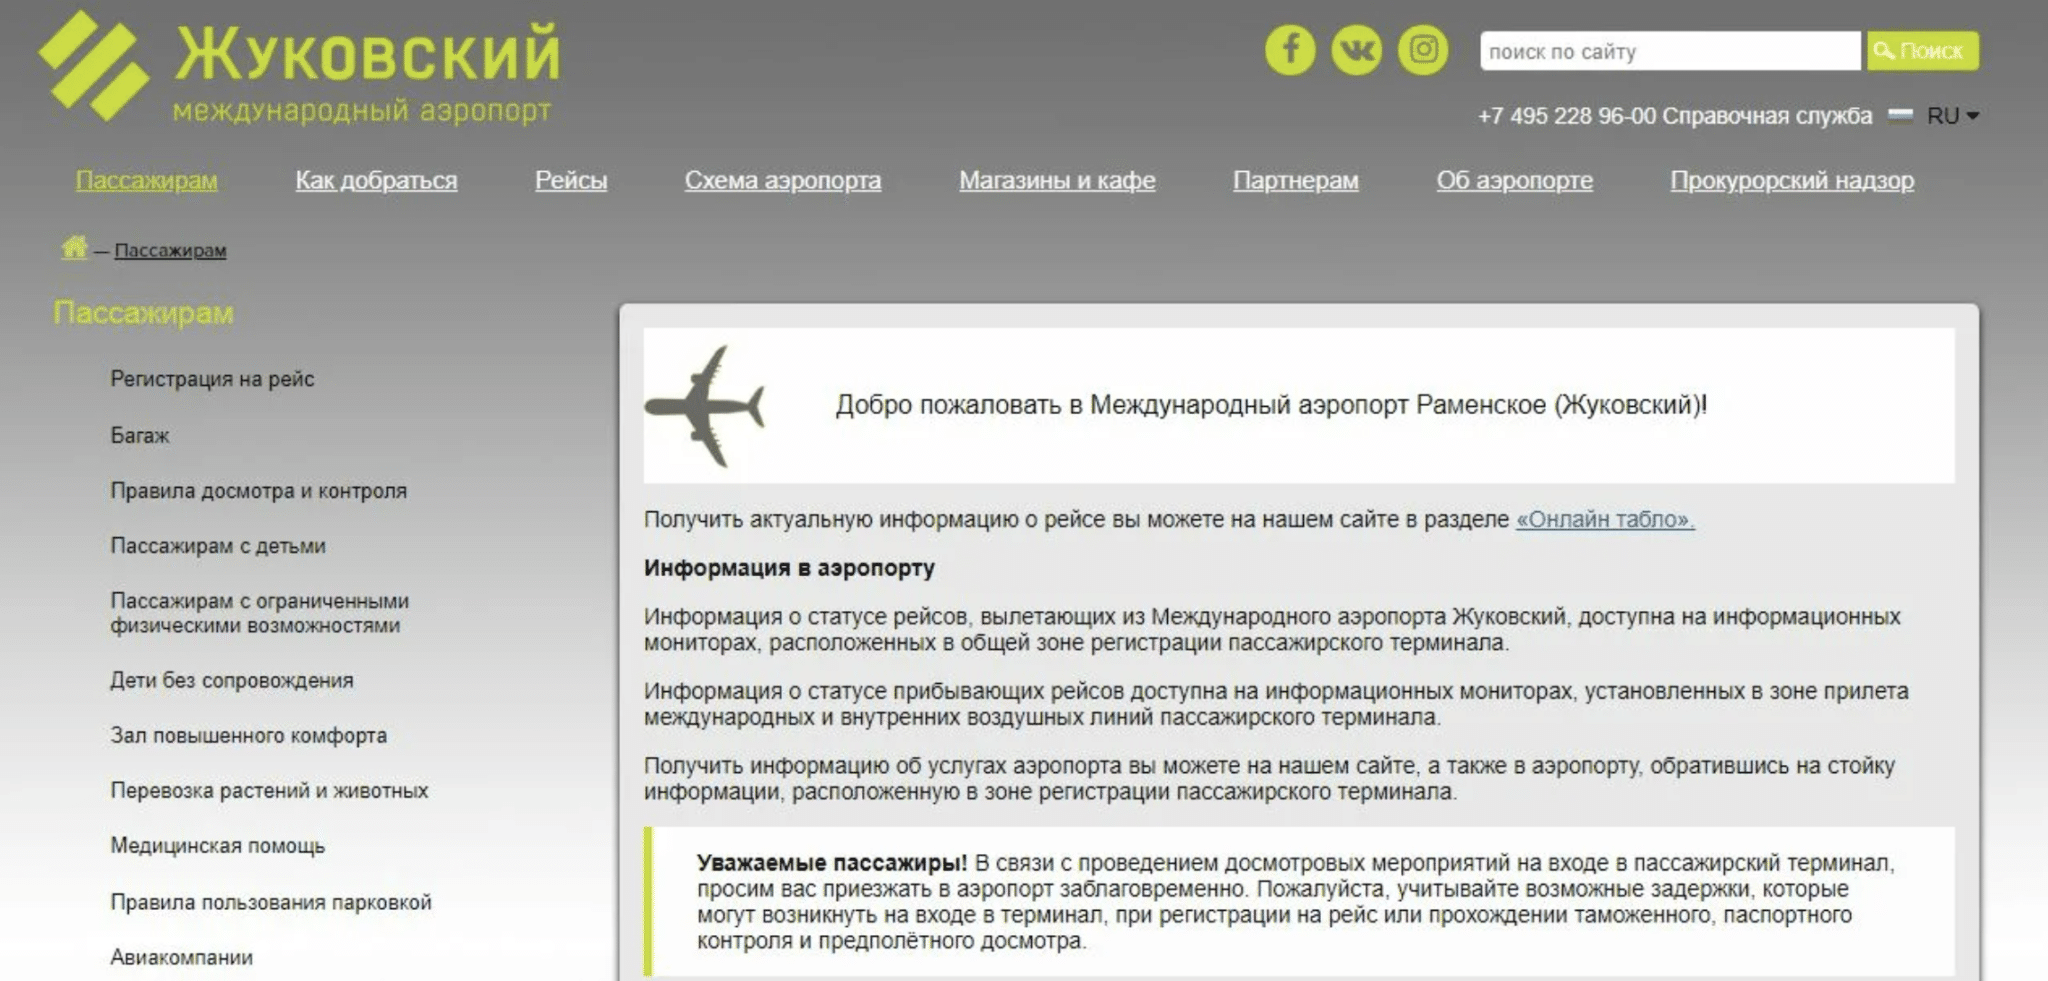2048x981 pixels.
Task: Select Магазины и кафе in navigation
Action: coord(1057,180)
